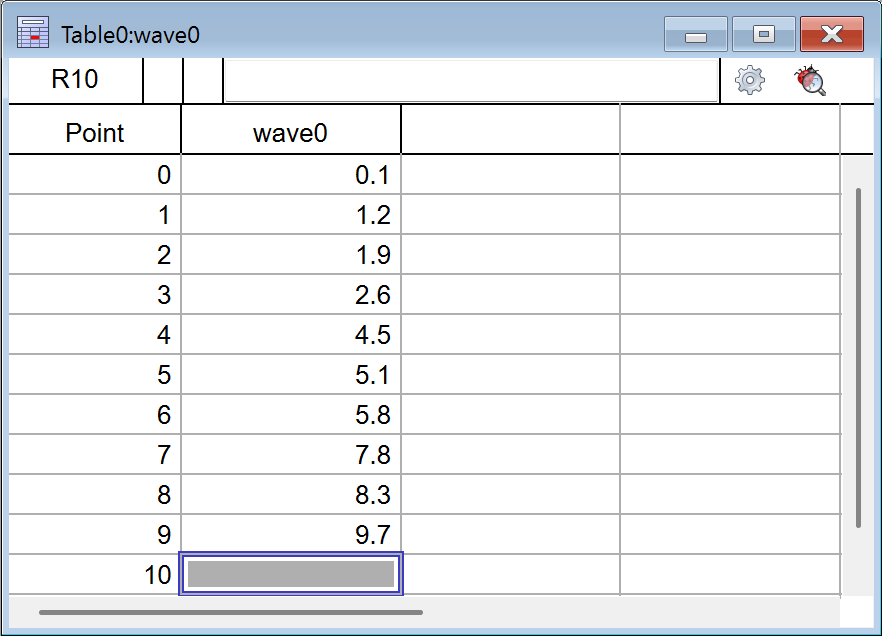Select the cell containing 0.1
This screenshot has width=882, height=636.
(x=290, y=176)
